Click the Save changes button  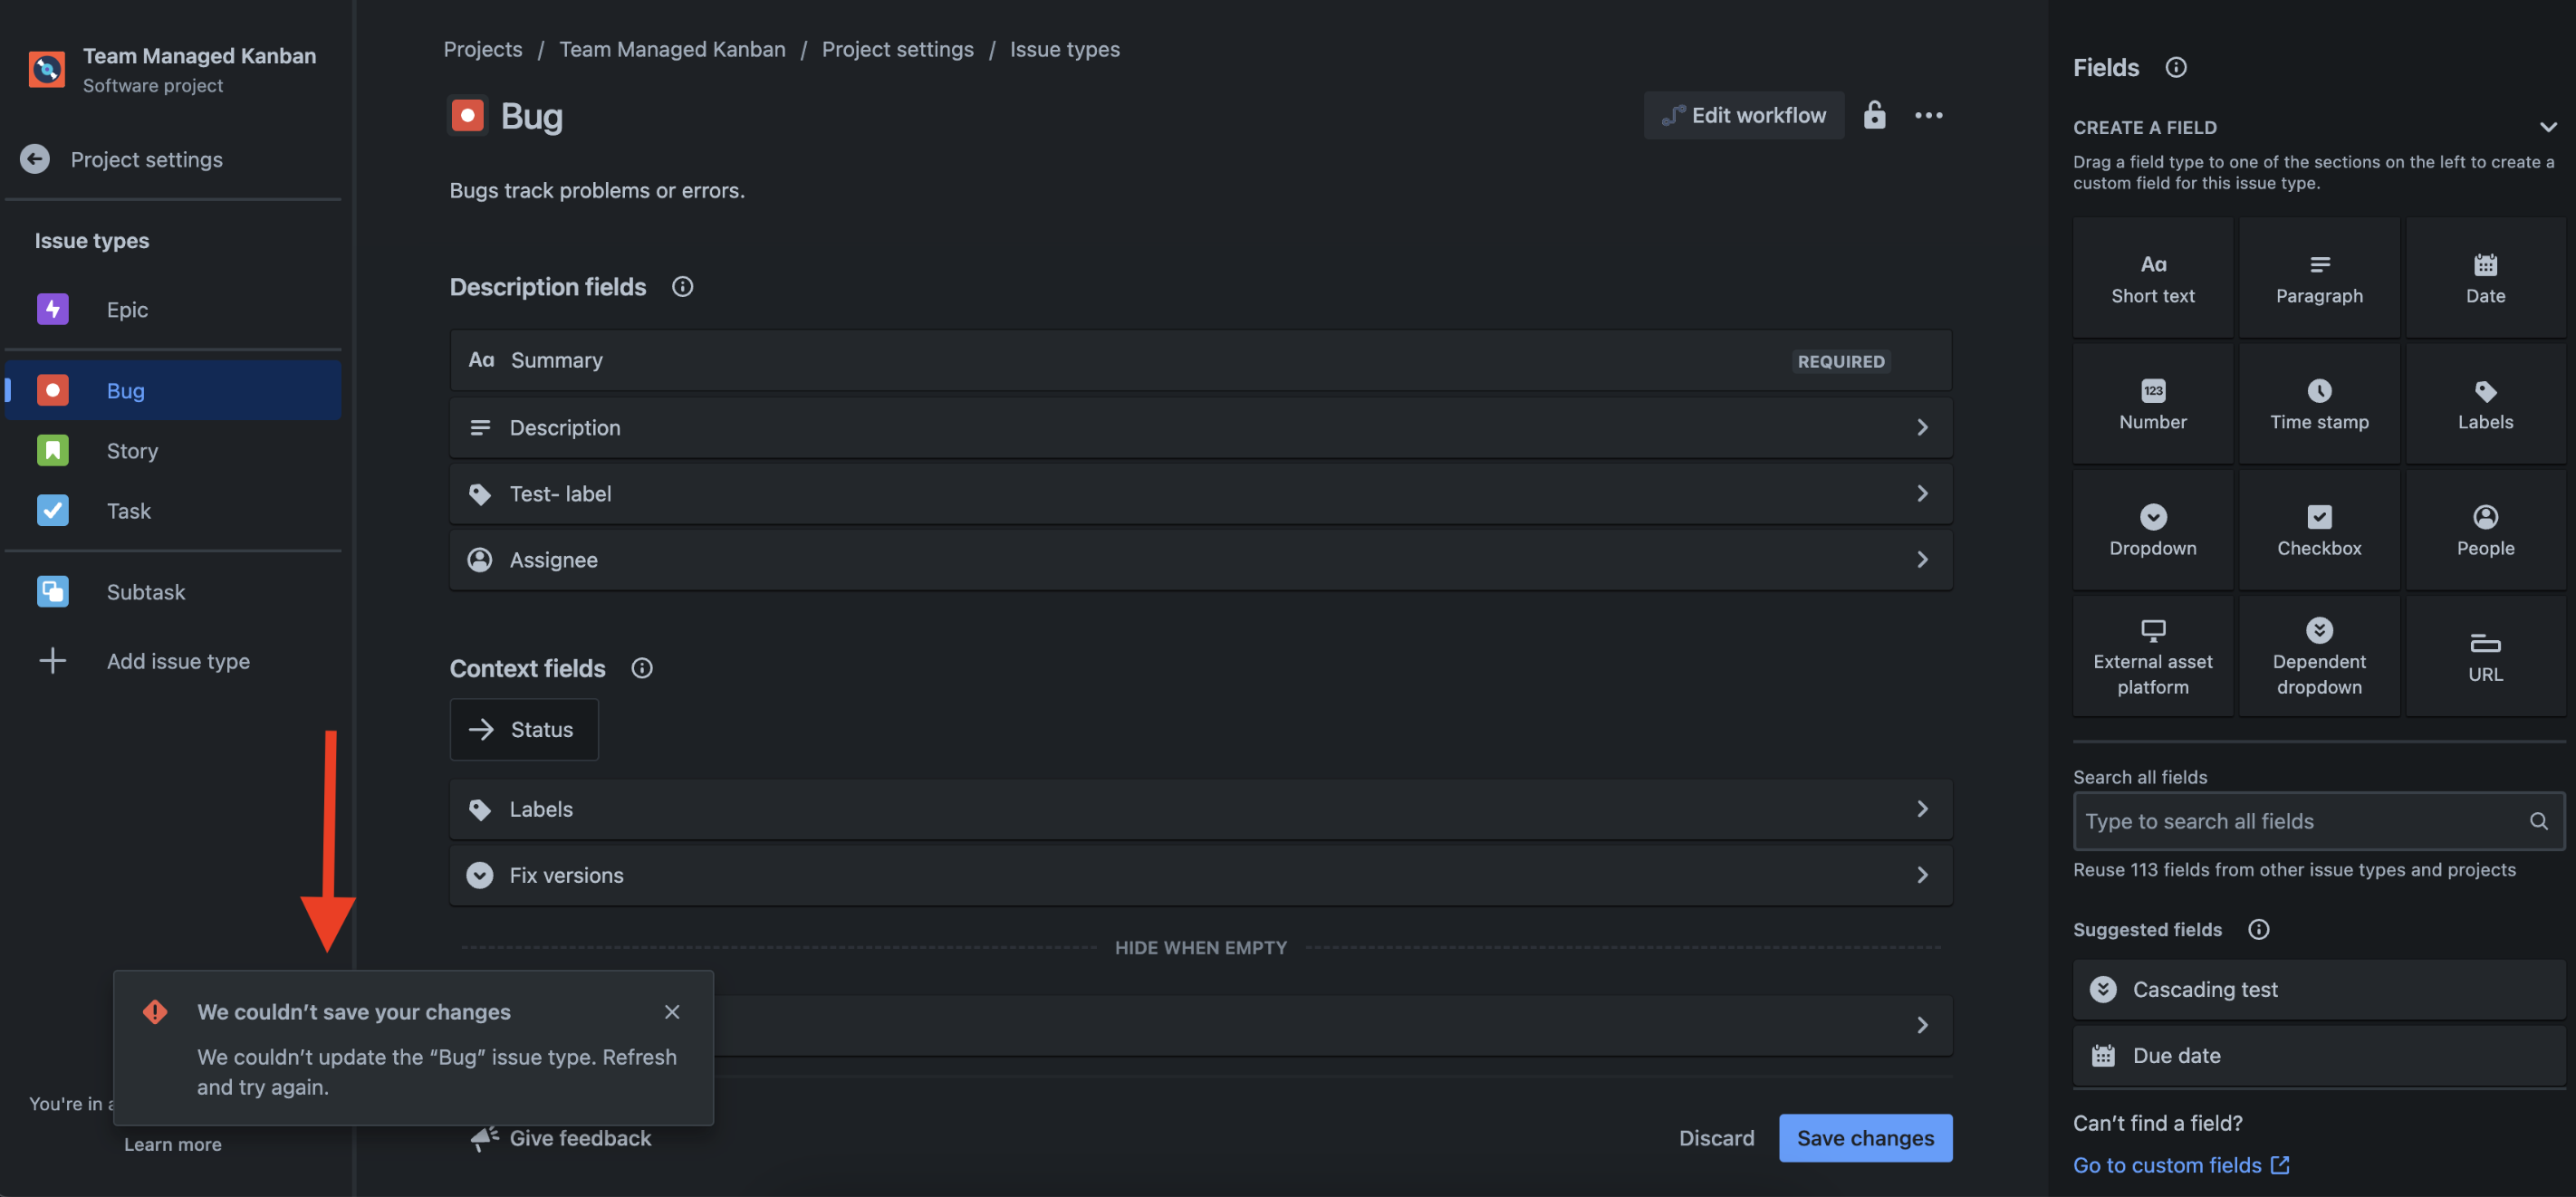(x=1865, y=1138)
